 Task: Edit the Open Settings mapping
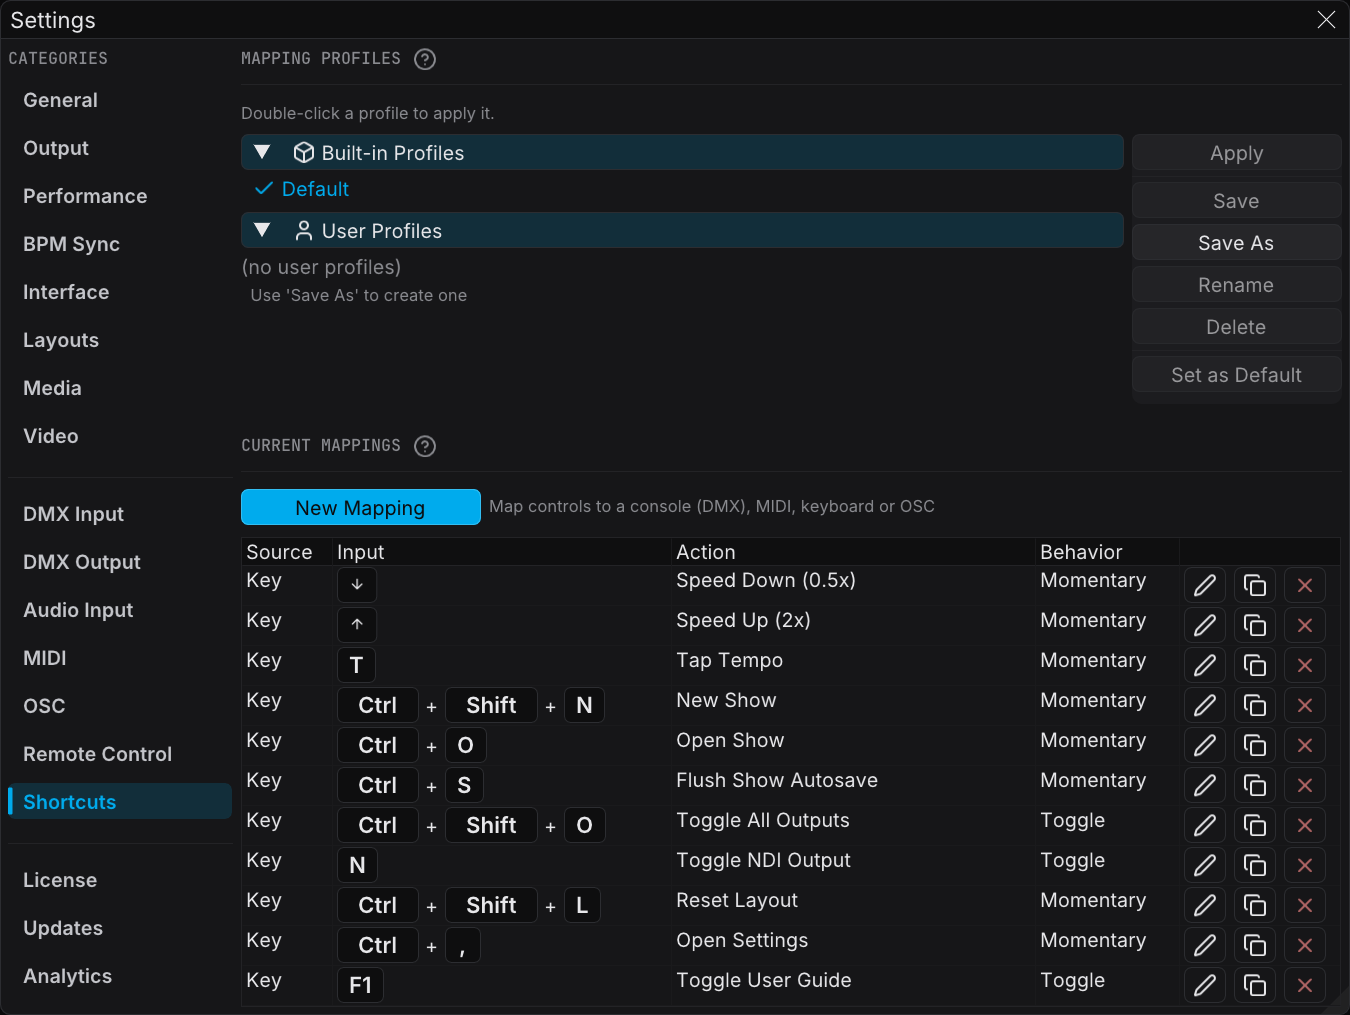1205,945
